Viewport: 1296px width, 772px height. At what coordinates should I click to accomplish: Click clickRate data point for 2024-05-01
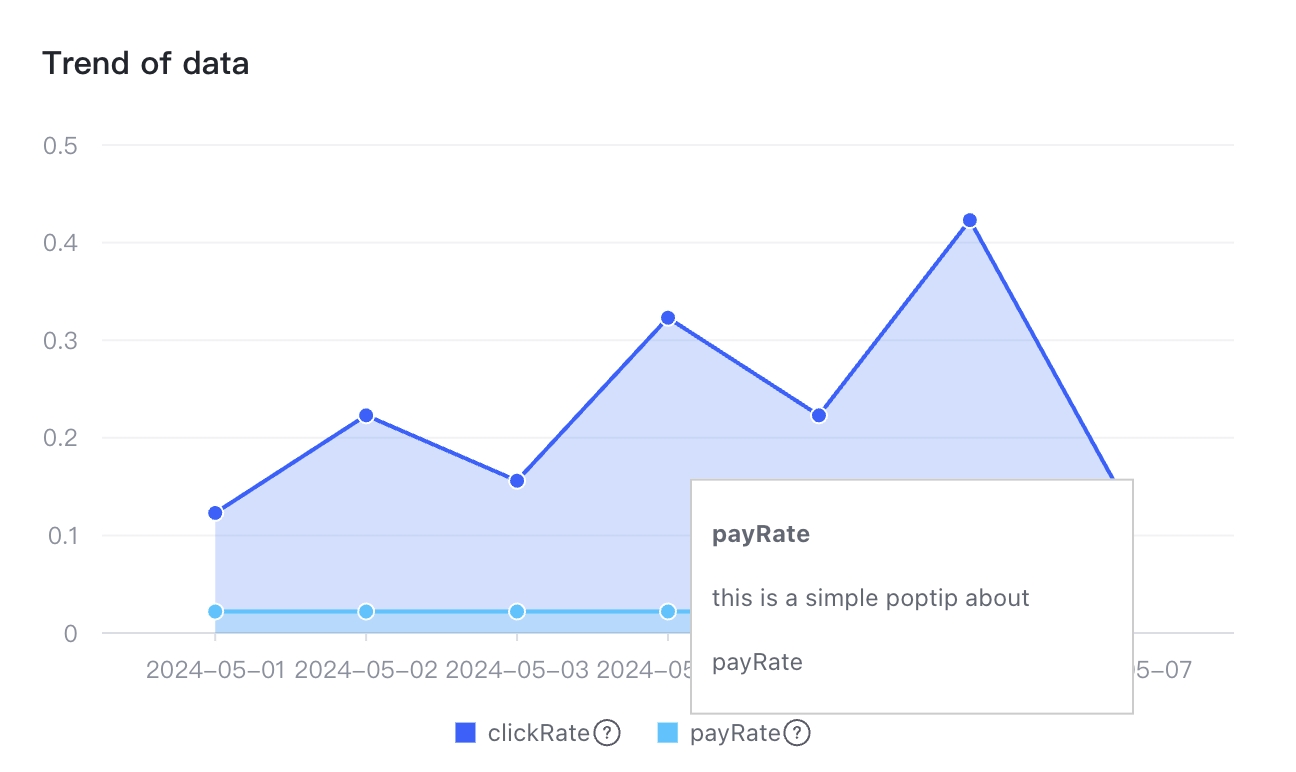point(215,513)
